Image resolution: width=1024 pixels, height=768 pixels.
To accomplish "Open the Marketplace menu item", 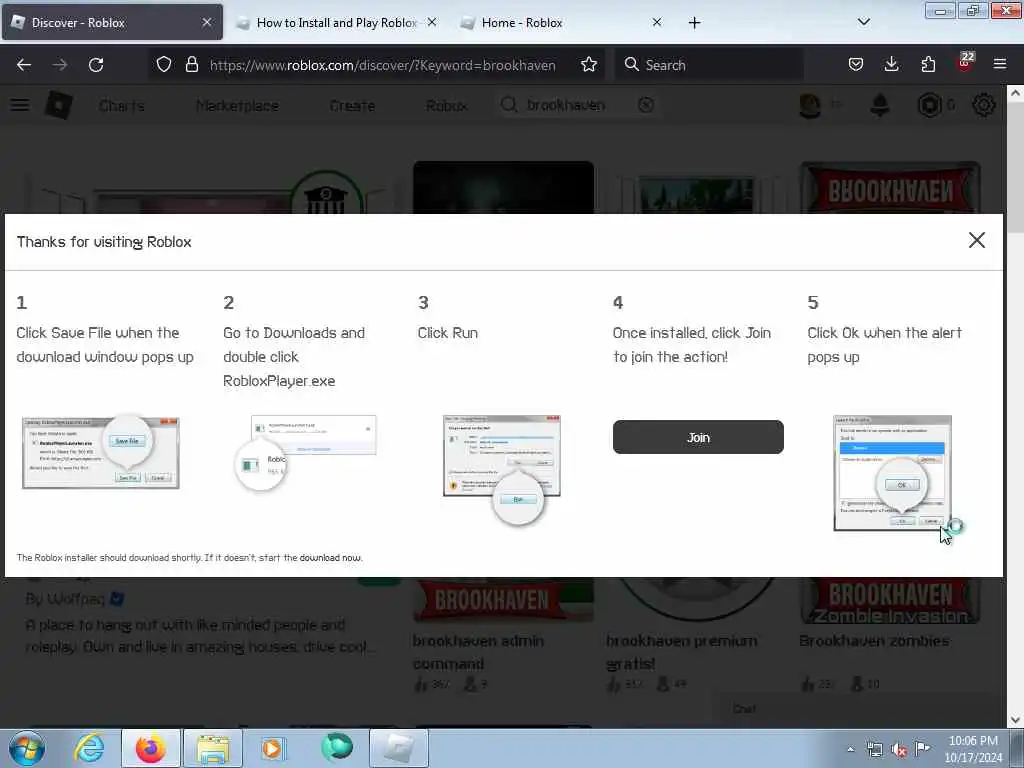I will coord(237,105).
